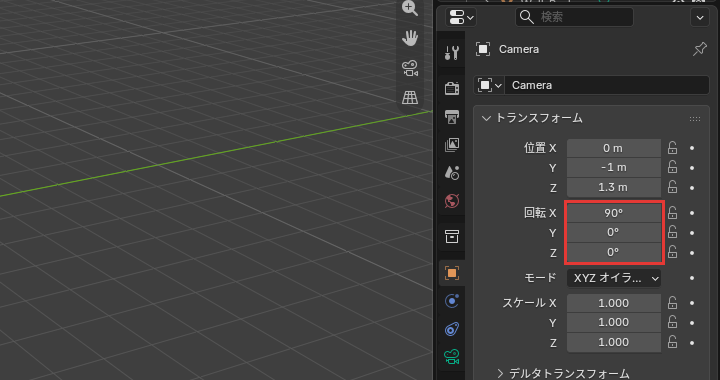Open the properties options dropdown arrow
This screenshot has width=720, height=380.
700,17
